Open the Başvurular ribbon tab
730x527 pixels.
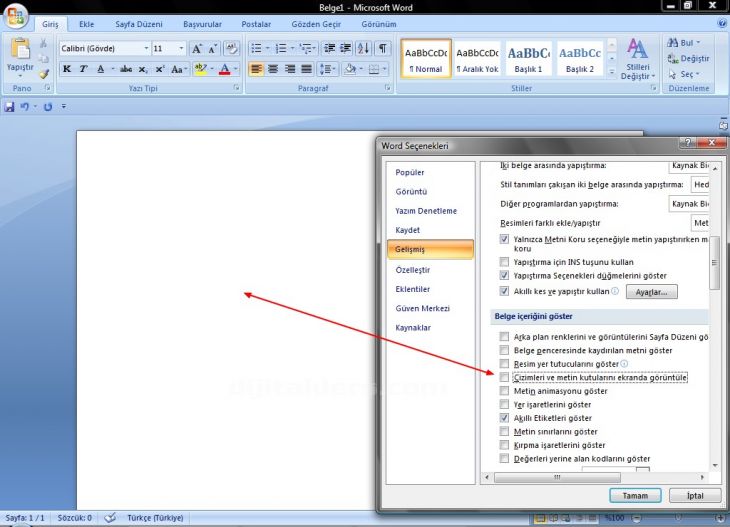202,24
